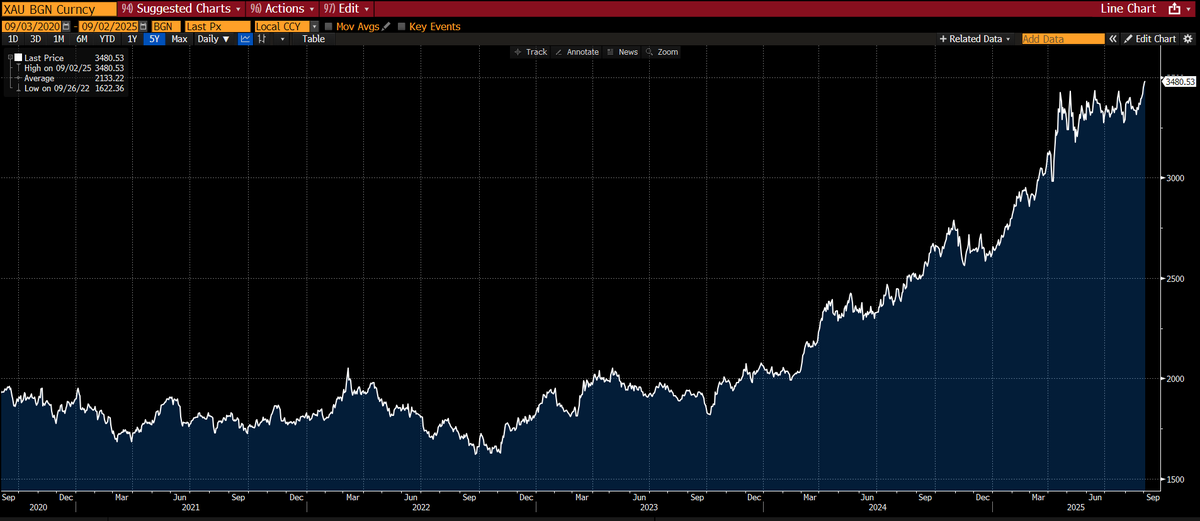Click the 2500 y-axis label
The width and height of the screenshot is (1200, 521).
coord(1174,278)
